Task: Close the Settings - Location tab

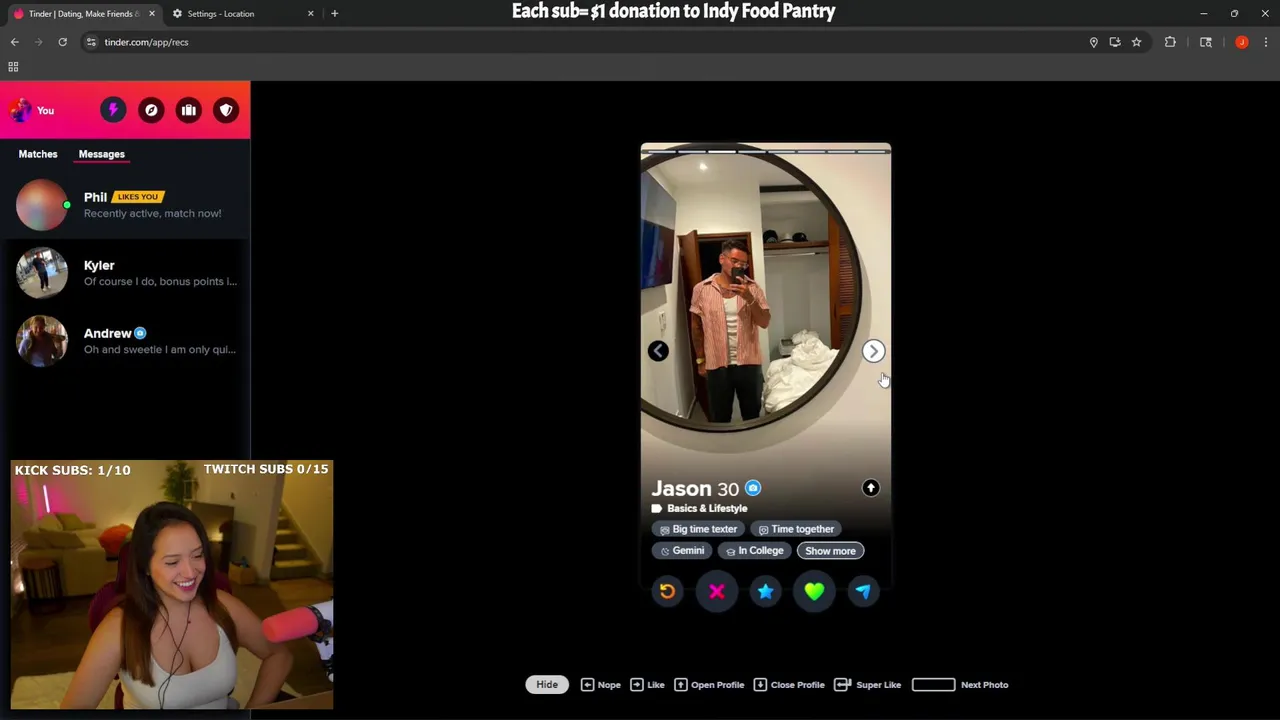Action: point(310,14)
